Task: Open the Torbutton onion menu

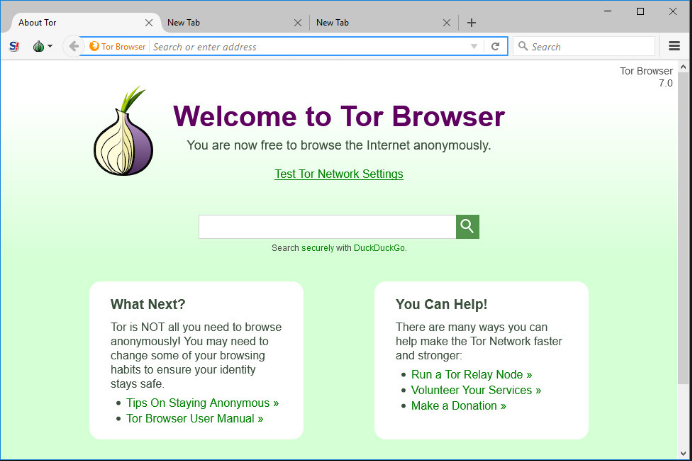Action: click(42, 46)
